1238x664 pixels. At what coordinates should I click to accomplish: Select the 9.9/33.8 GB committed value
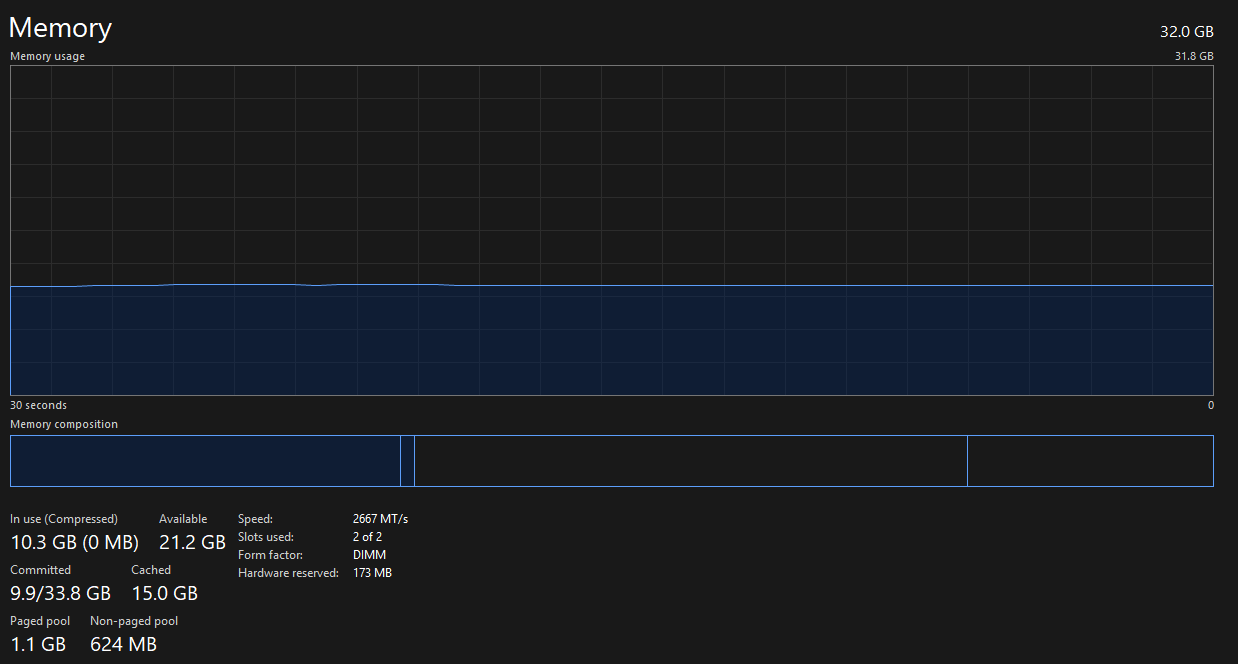point(60,593)
